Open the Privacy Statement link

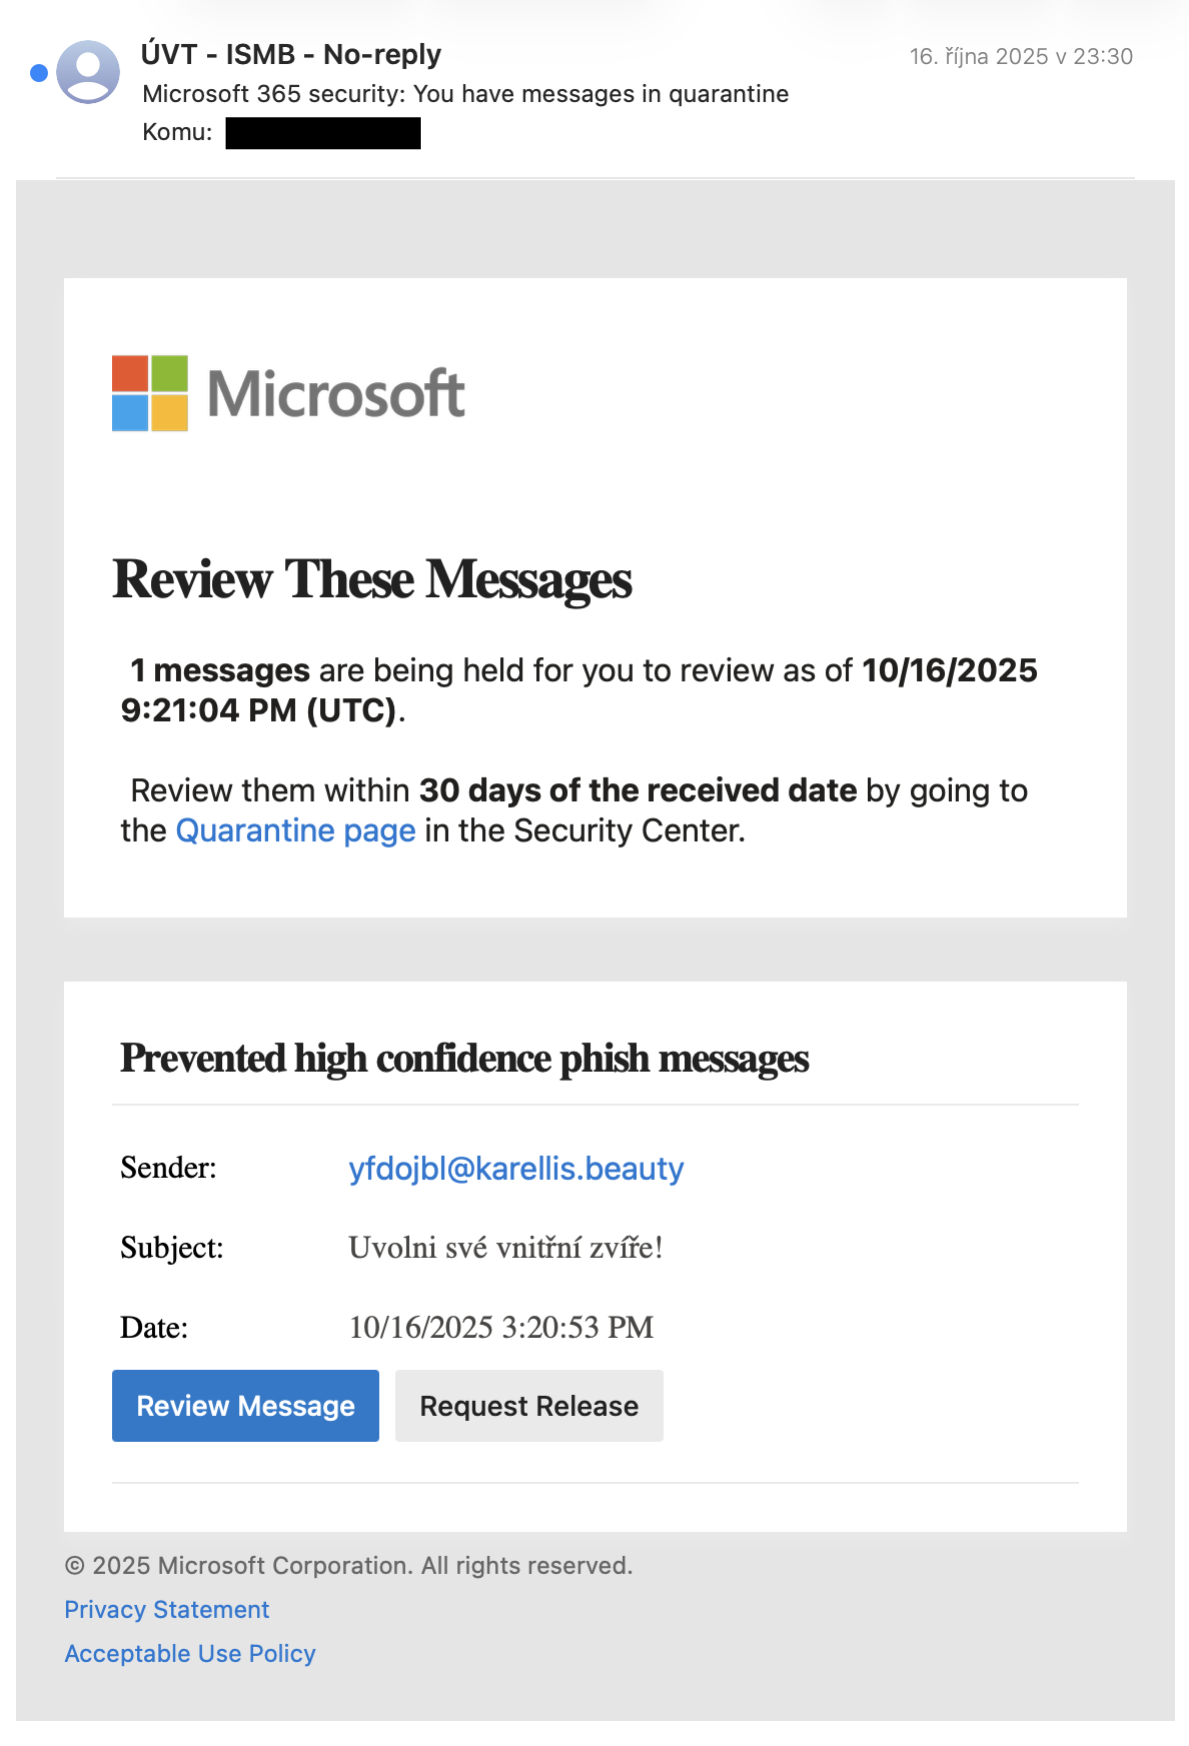[x=167, y=1610]
